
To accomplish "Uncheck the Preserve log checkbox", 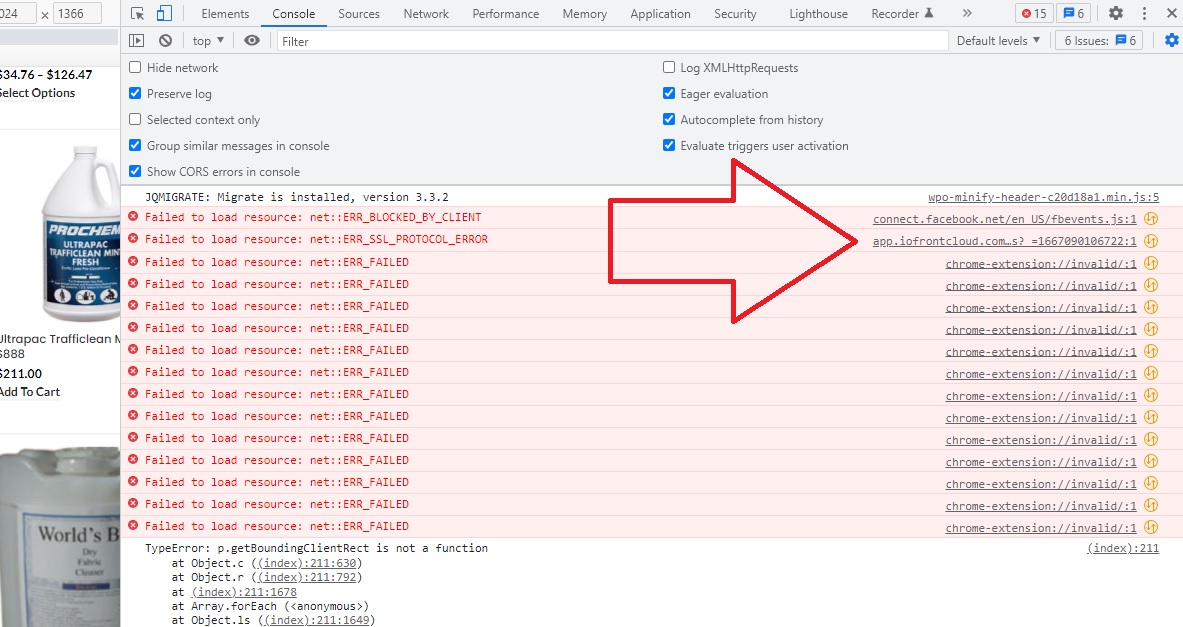I will [135, 94].
